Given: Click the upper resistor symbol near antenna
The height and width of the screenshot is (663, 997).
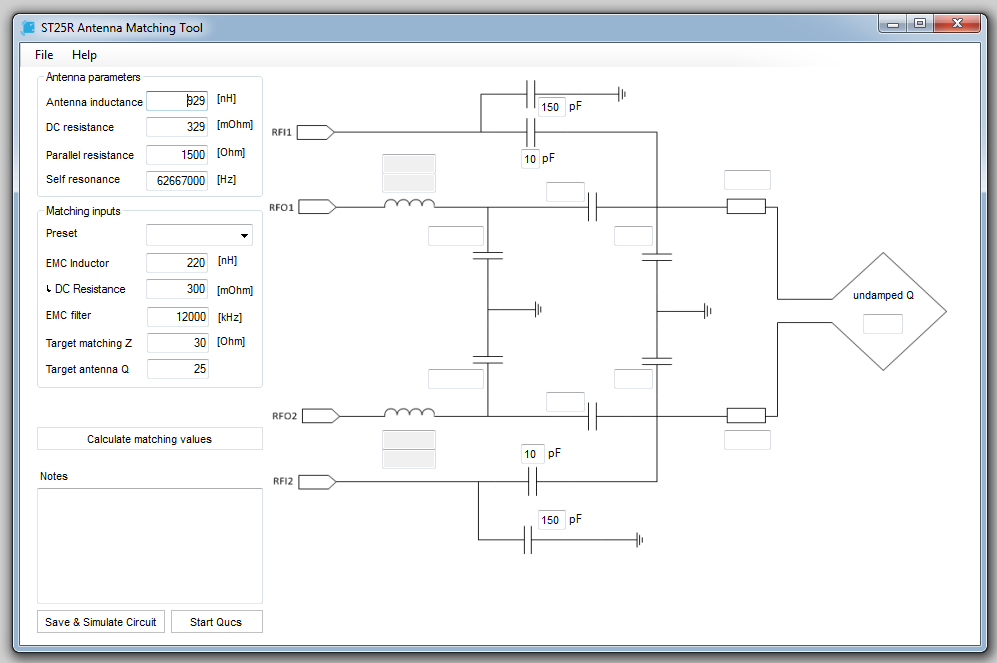Looking at the screenshot, I should 746,207.
